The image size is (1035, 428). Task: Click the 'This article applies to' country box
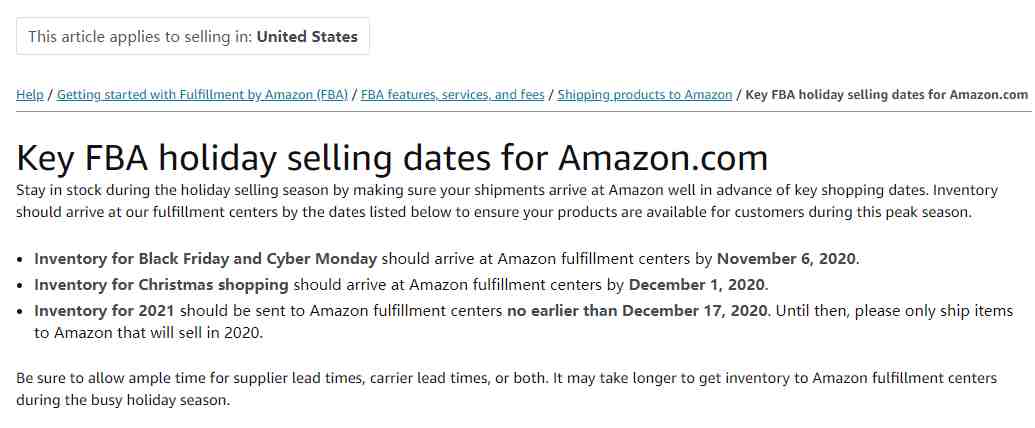[x=193, y=36]
